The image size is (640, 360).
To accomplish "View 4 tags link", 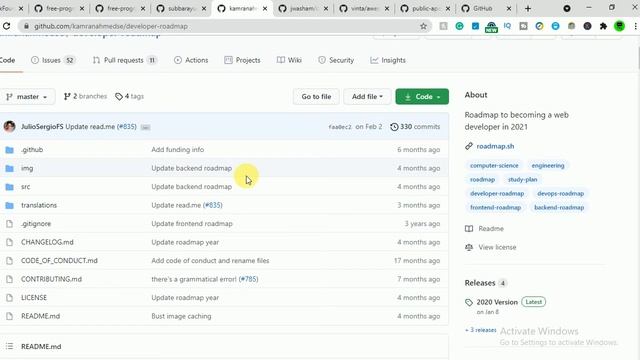I will [129, 96].
